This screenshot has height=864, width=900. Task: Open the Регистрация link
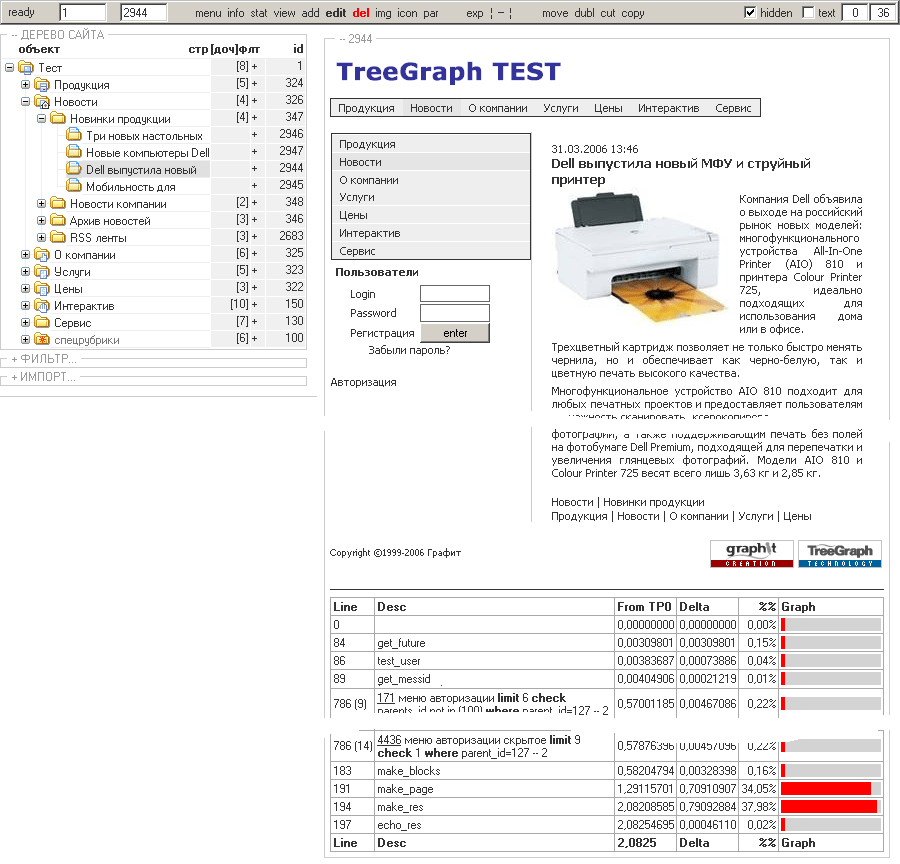pos(382,333)
